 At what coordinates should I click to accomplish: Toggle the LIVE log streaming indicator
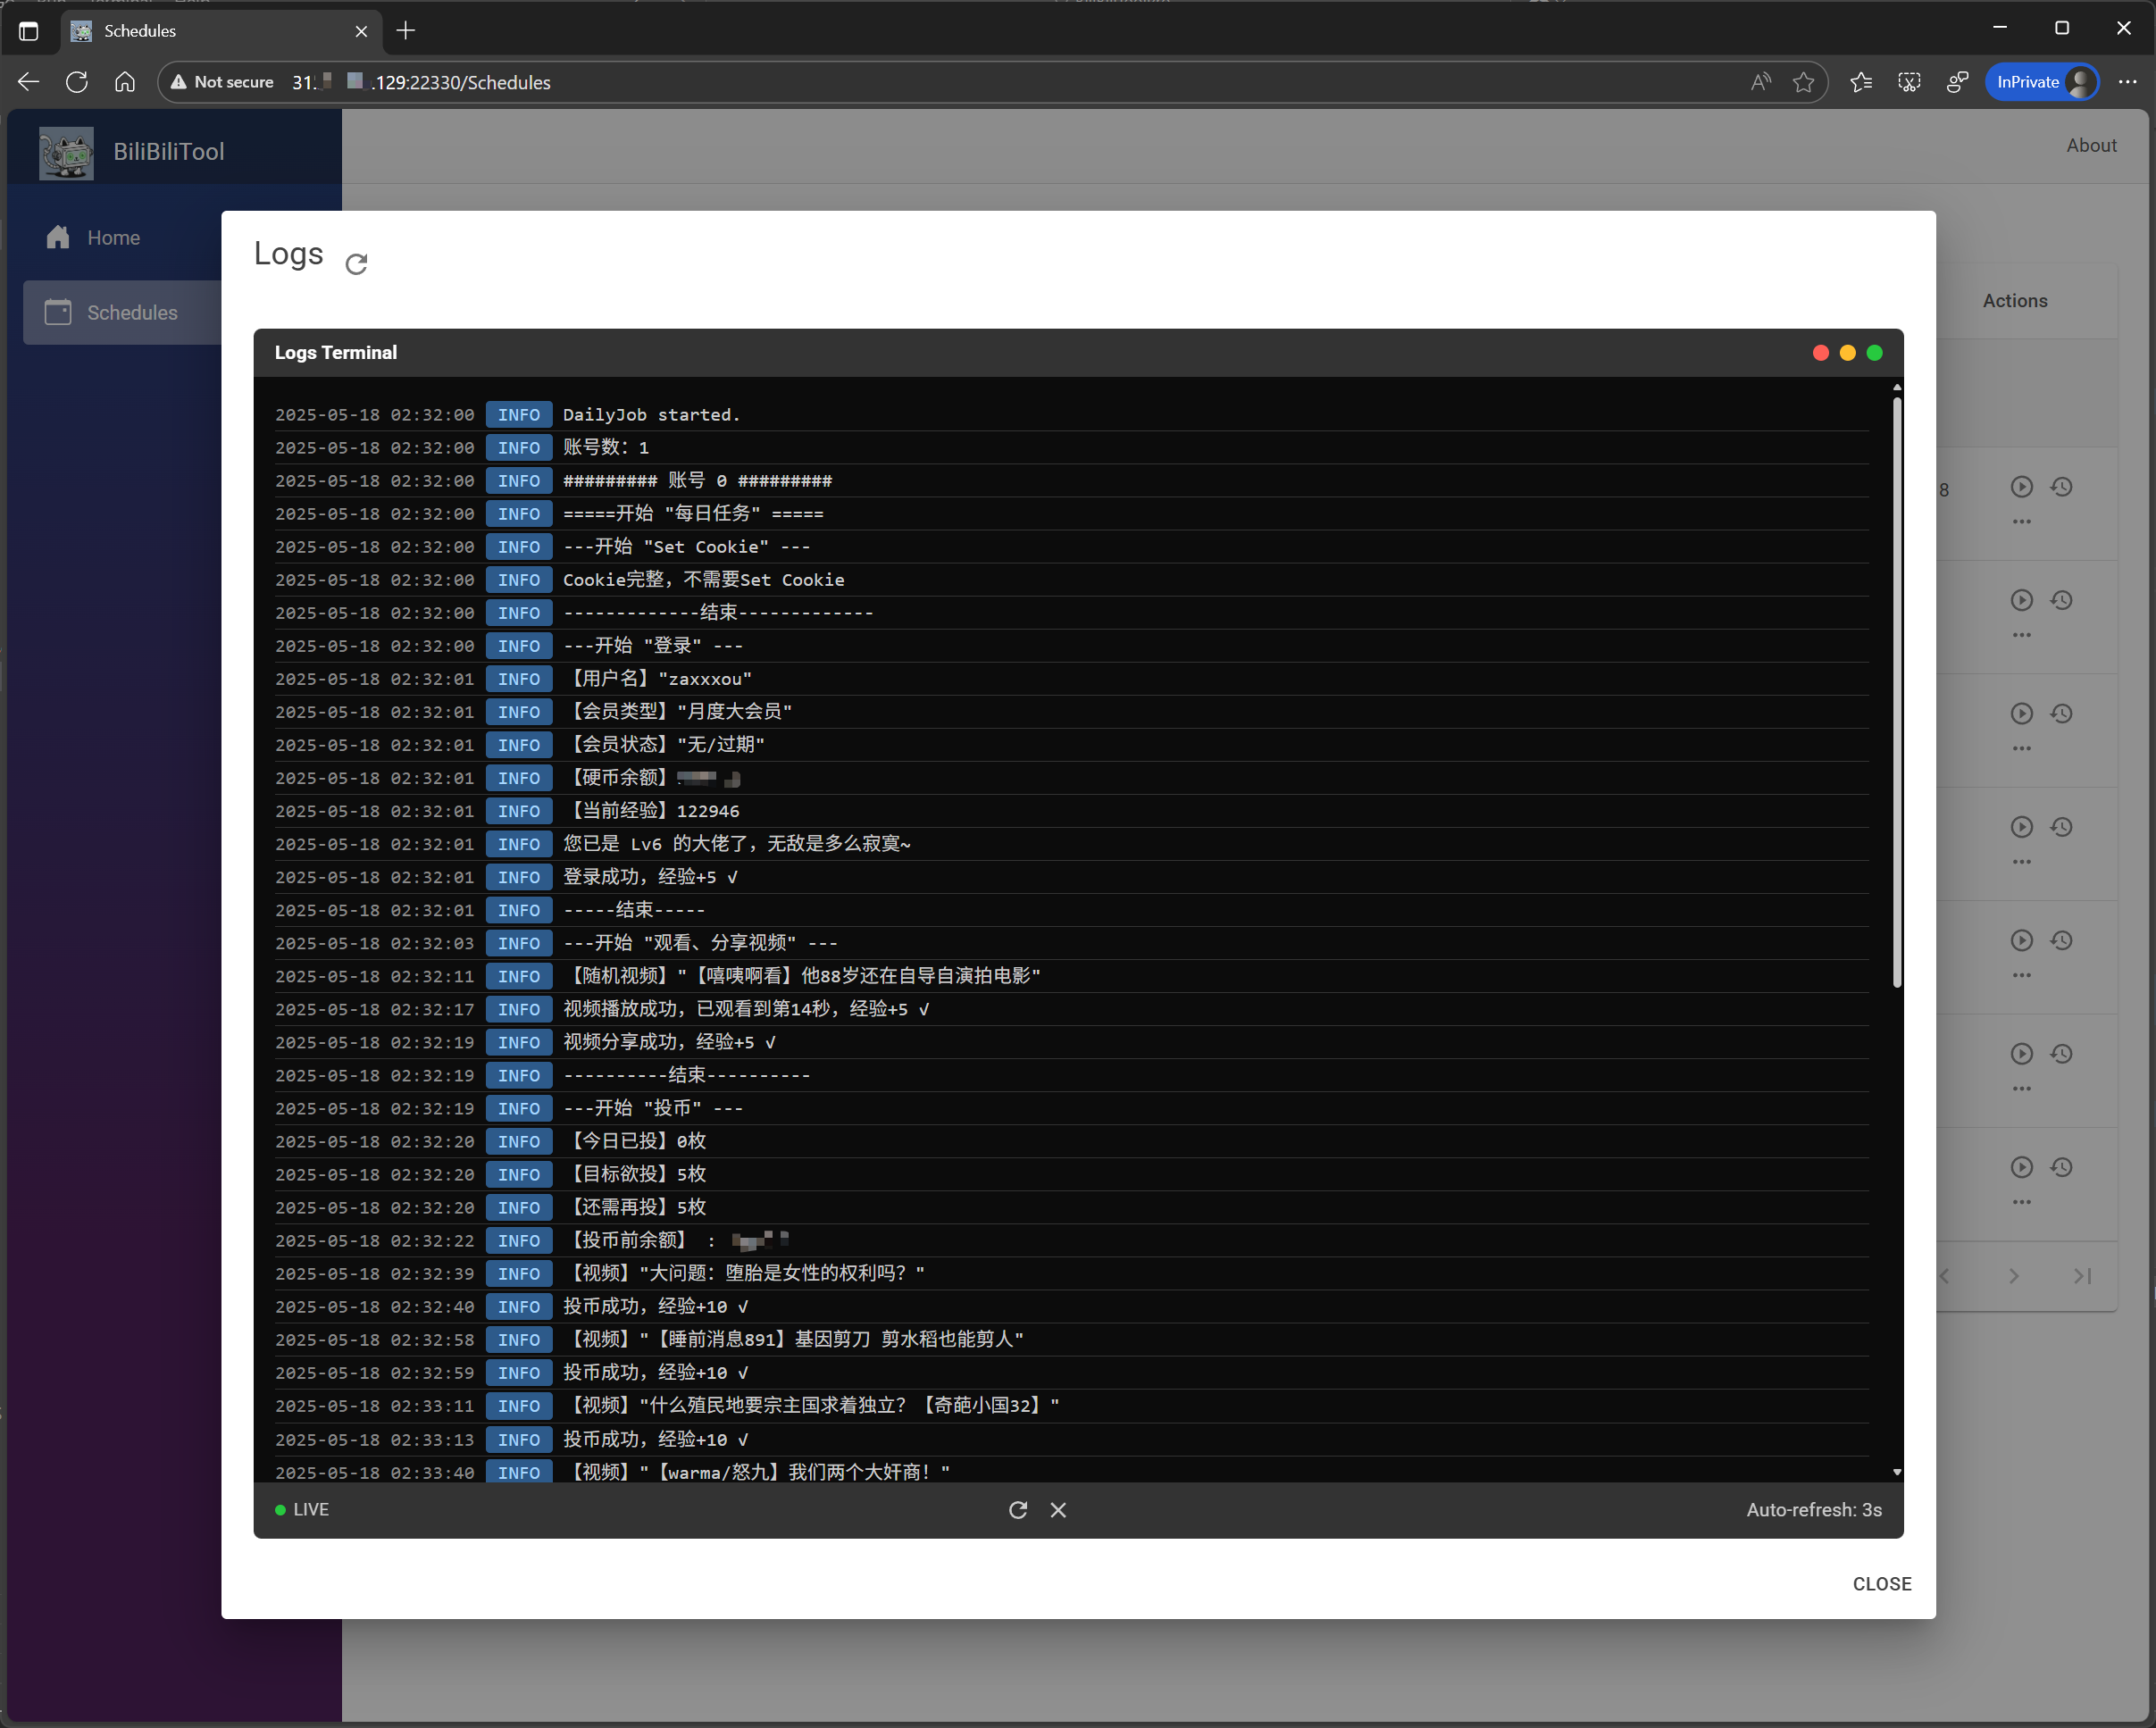pos(301,1510)
